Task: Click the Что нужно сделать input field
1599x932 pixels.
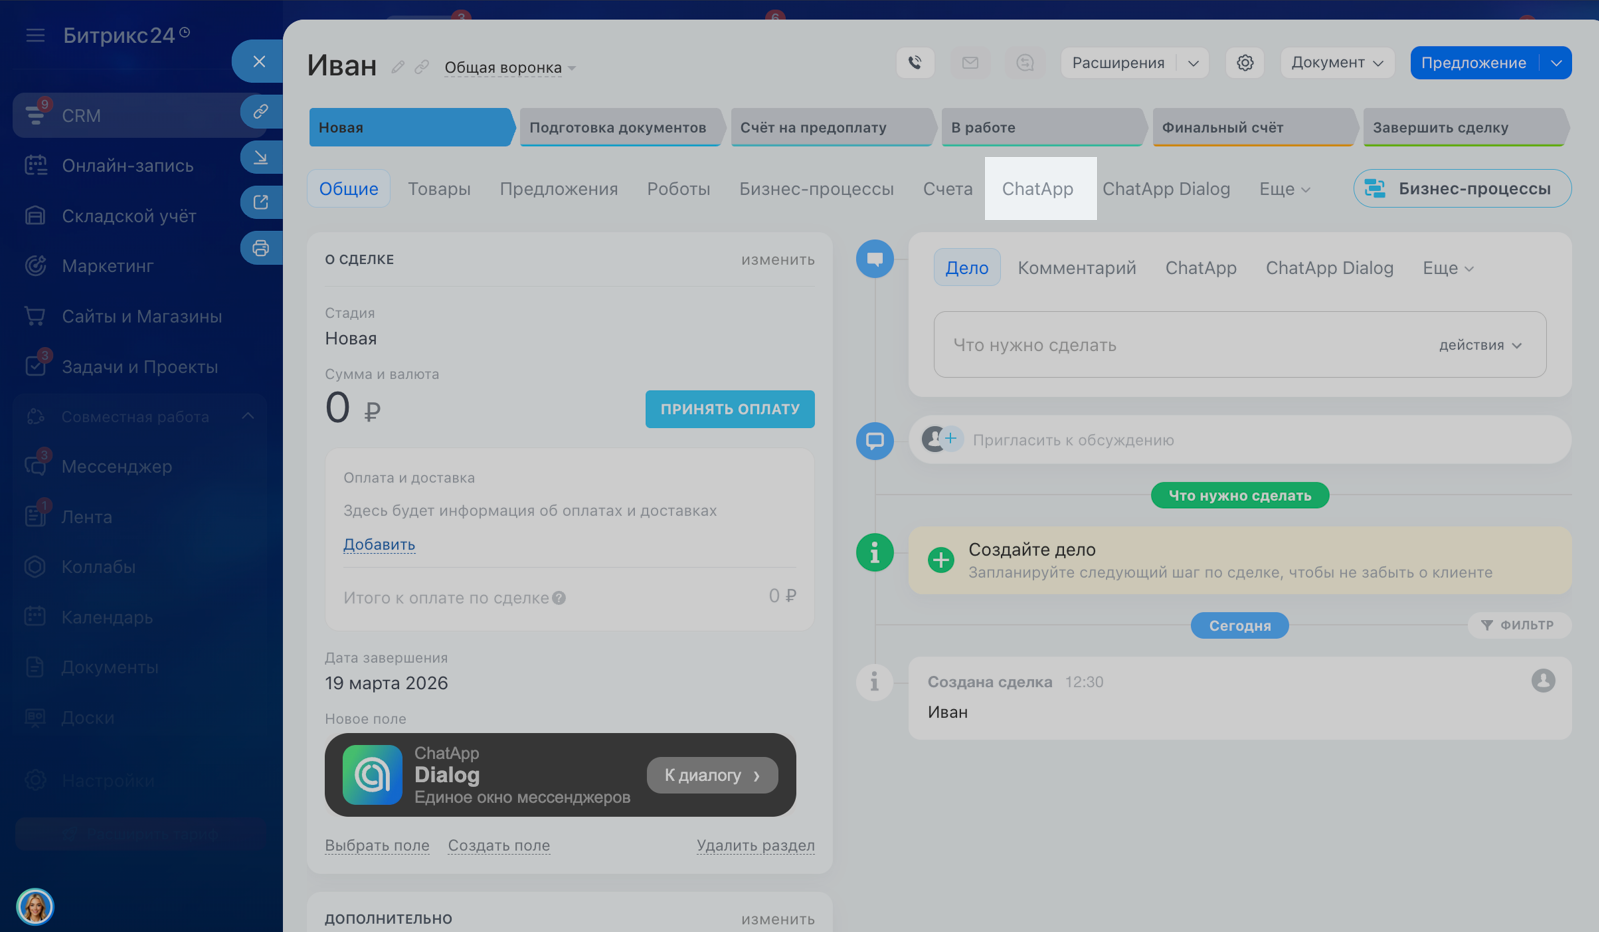Action: 1180,345
